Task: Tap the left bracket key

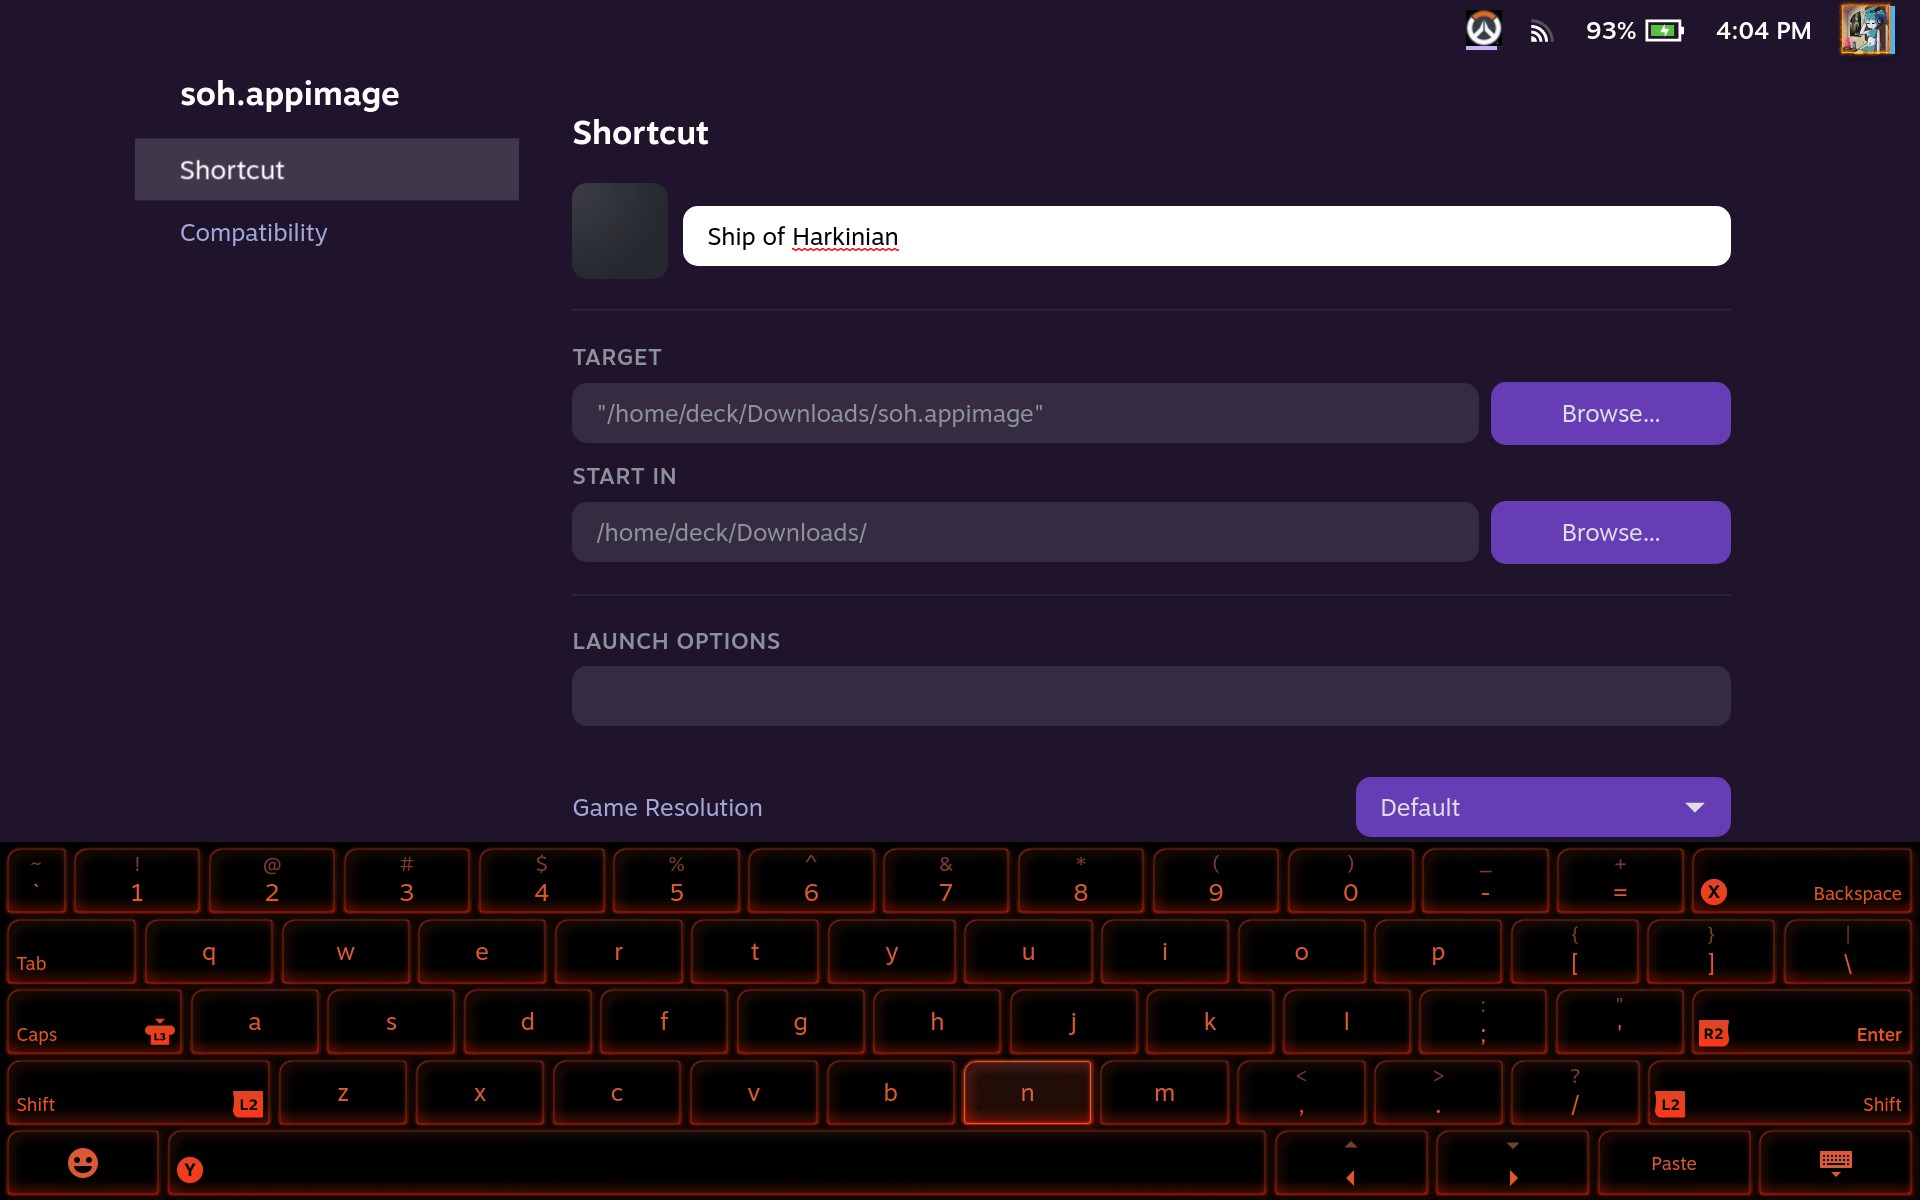Action: [x=1575, y=952]
